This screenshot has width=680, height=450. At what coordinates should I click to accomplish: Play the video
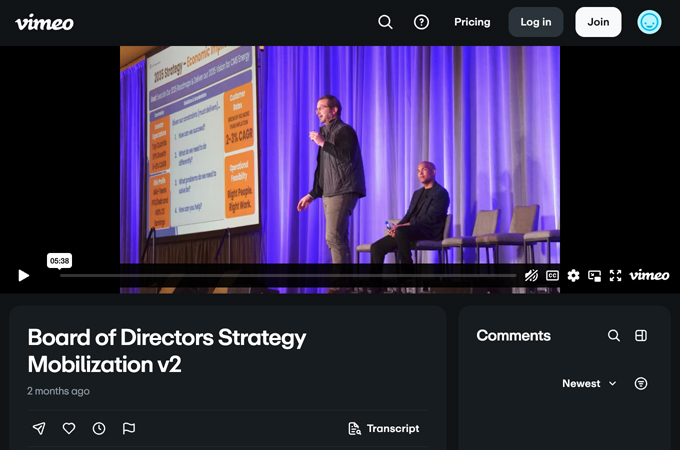pos(23,275)
